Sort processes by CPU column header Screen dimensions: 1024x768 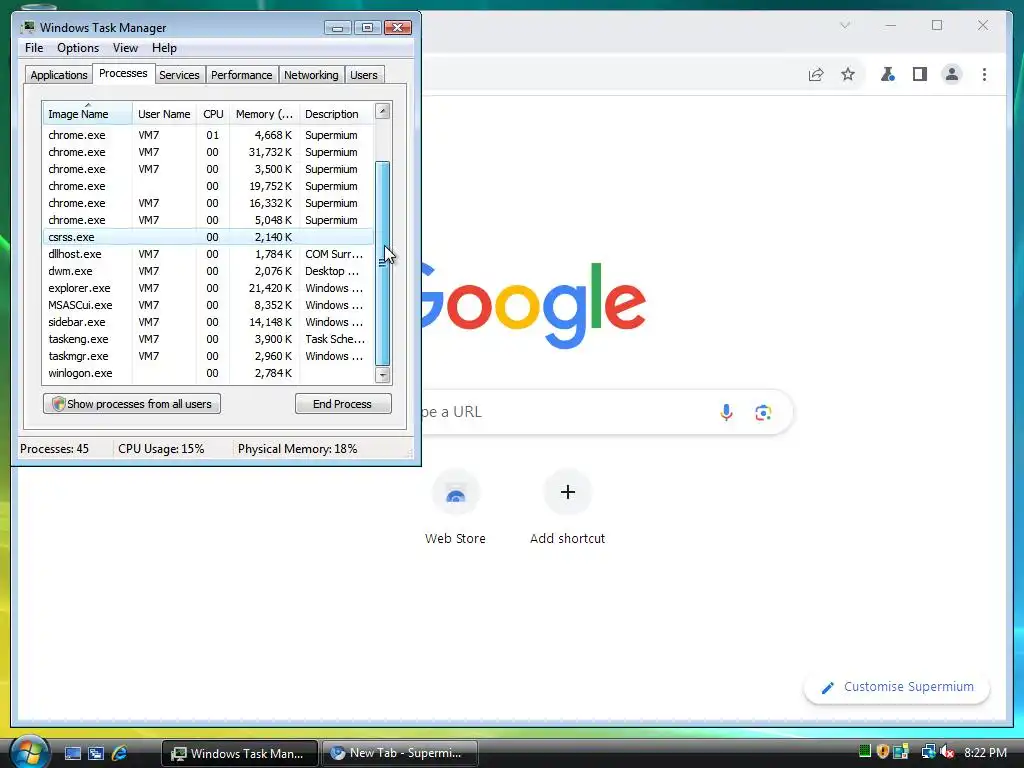213,114
